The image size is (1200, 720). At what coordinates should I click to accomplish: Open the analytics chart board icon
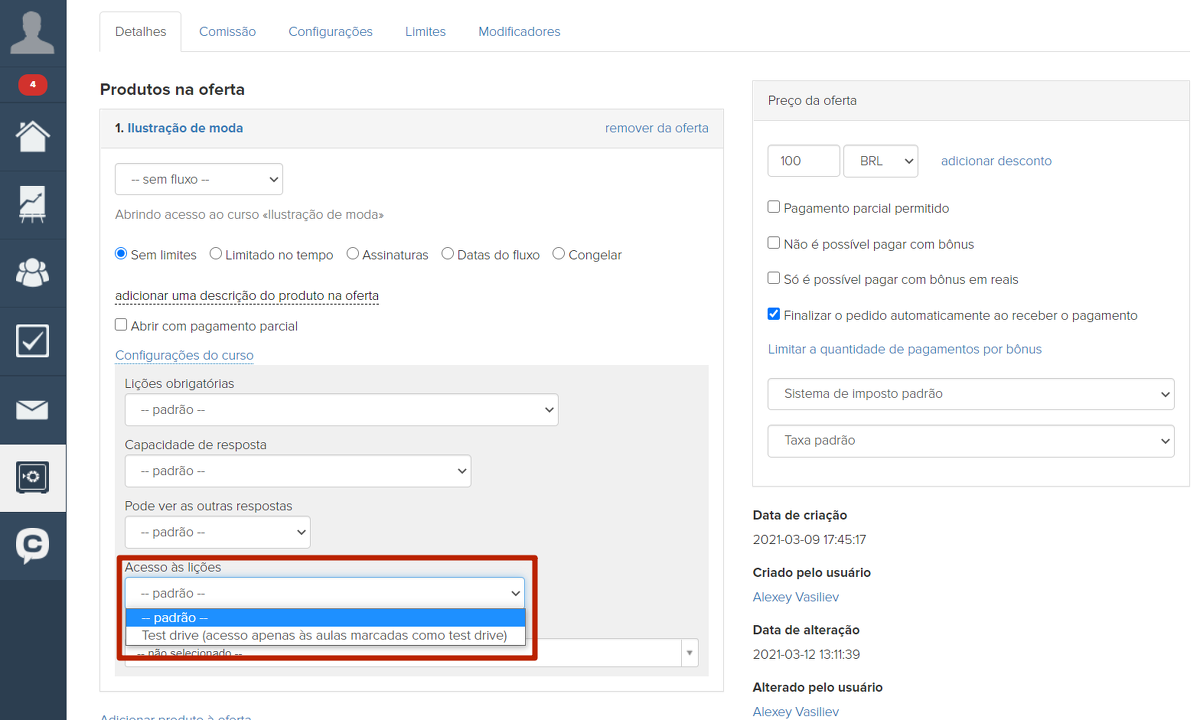click(33, 204)
